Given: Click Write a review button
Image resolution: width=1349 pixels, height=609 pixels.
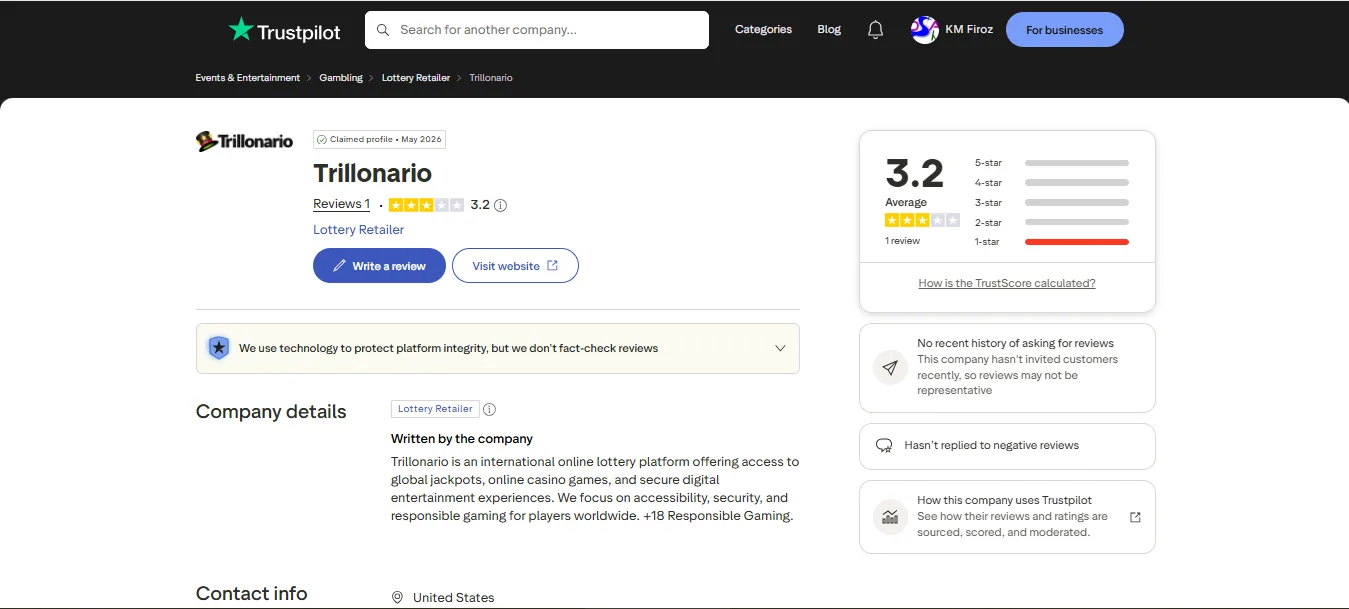Looking at the screenshot, I should pyautogui.click(x=379, y=266).
